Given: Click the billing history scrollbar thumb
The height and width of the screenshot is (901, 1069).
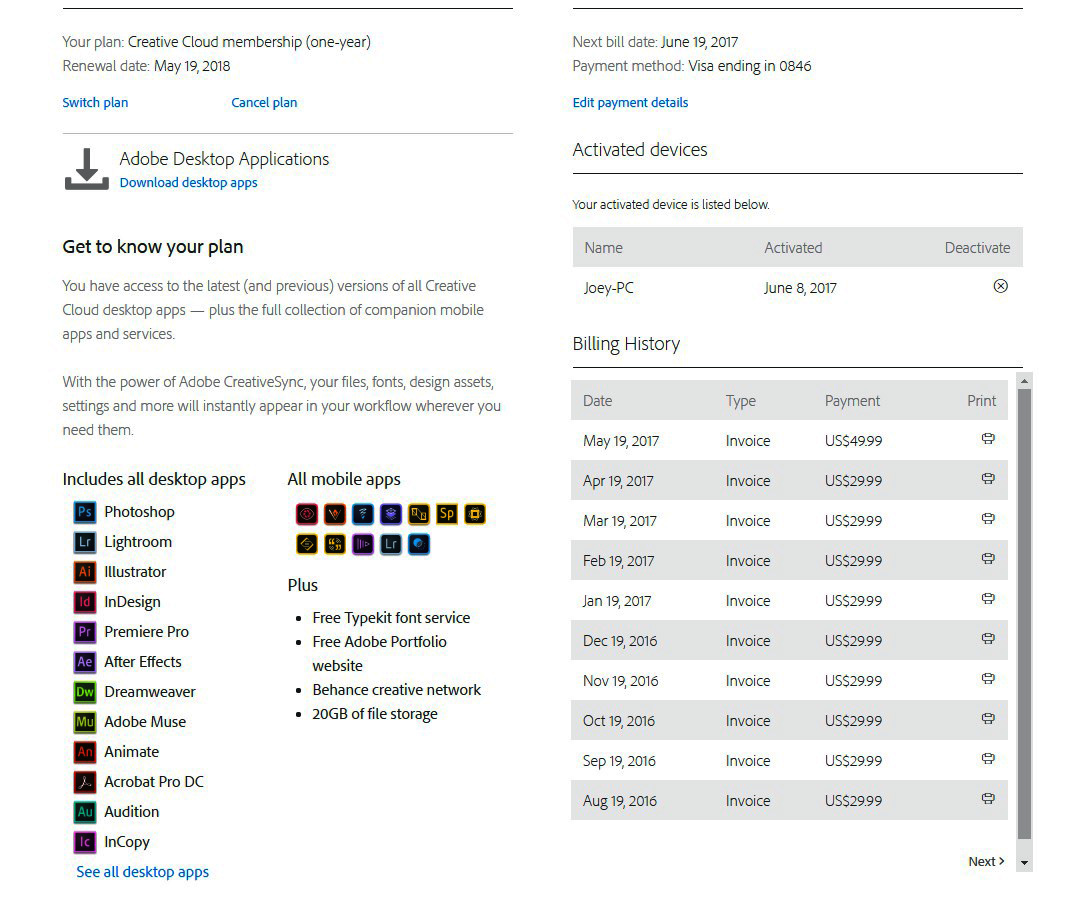Looking at the screenshot, I should pos(1024,613).
